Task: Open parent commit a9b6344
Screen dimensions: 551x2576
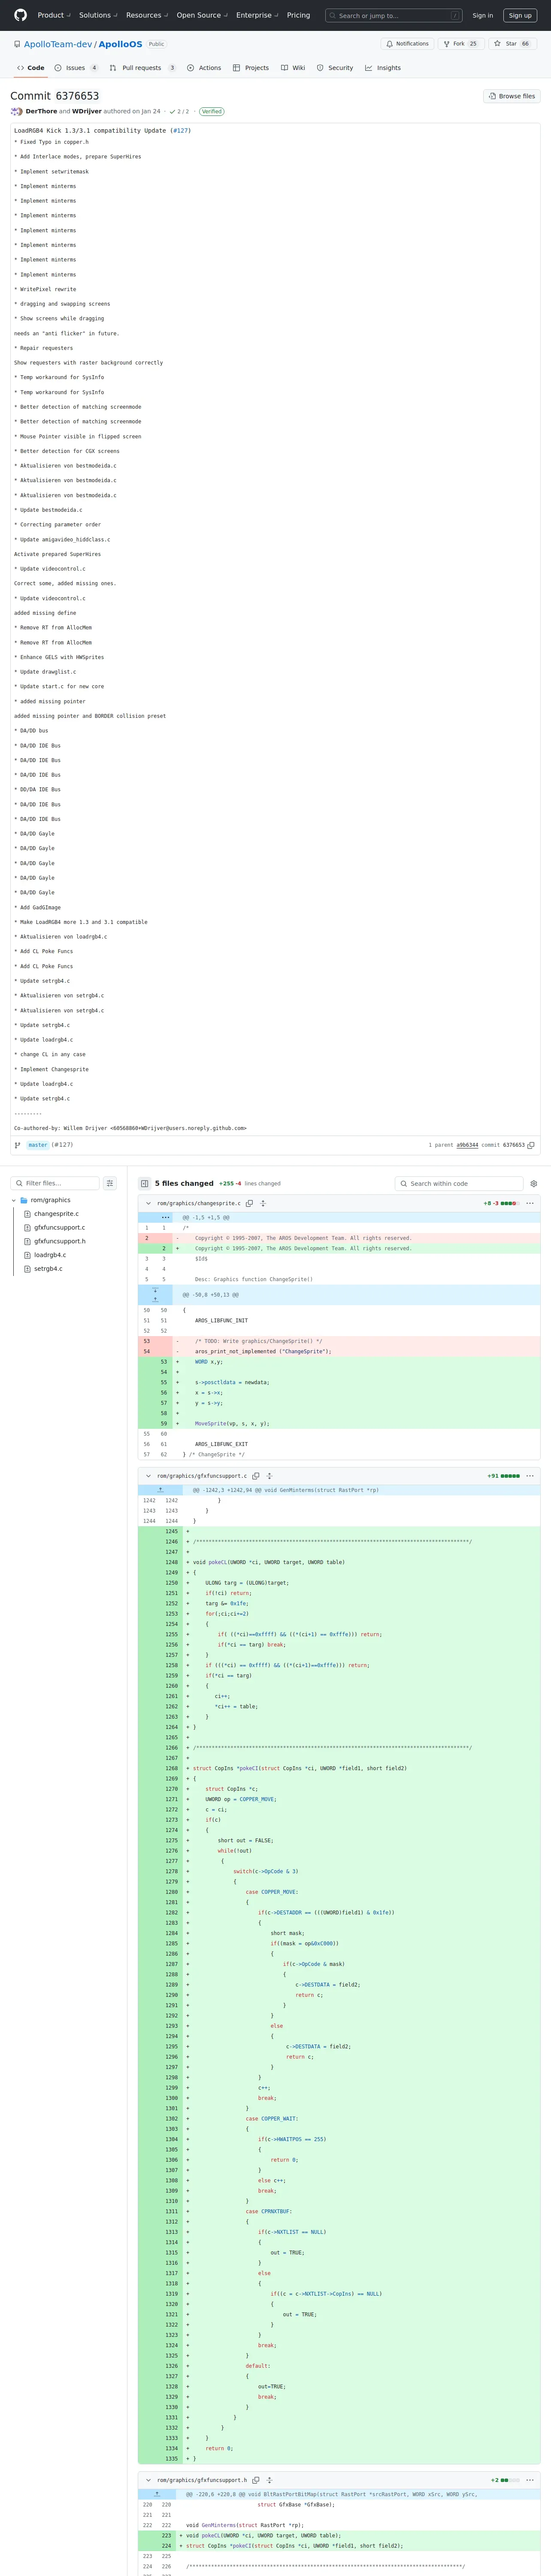Action: 467,1145
